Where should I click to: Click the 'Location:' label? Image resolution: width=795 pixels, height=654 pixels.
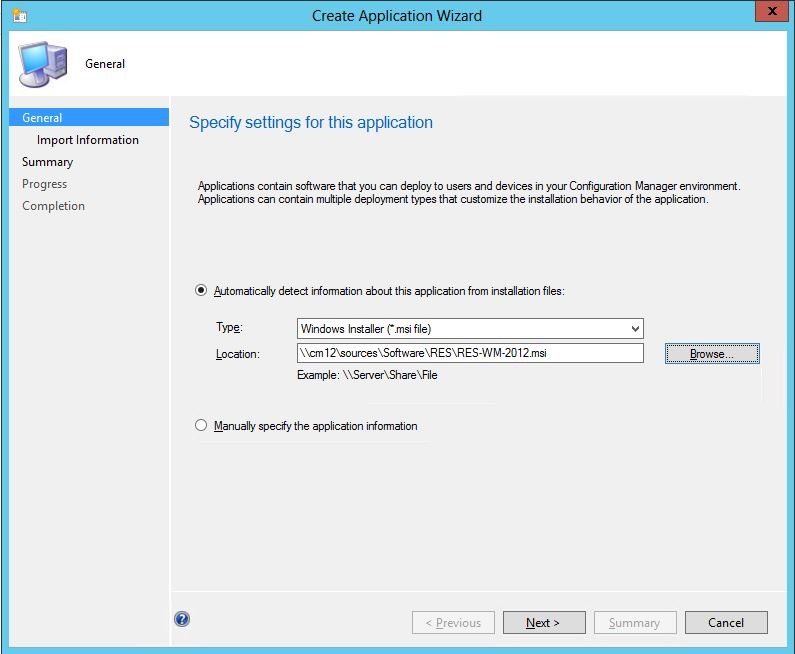238,354
